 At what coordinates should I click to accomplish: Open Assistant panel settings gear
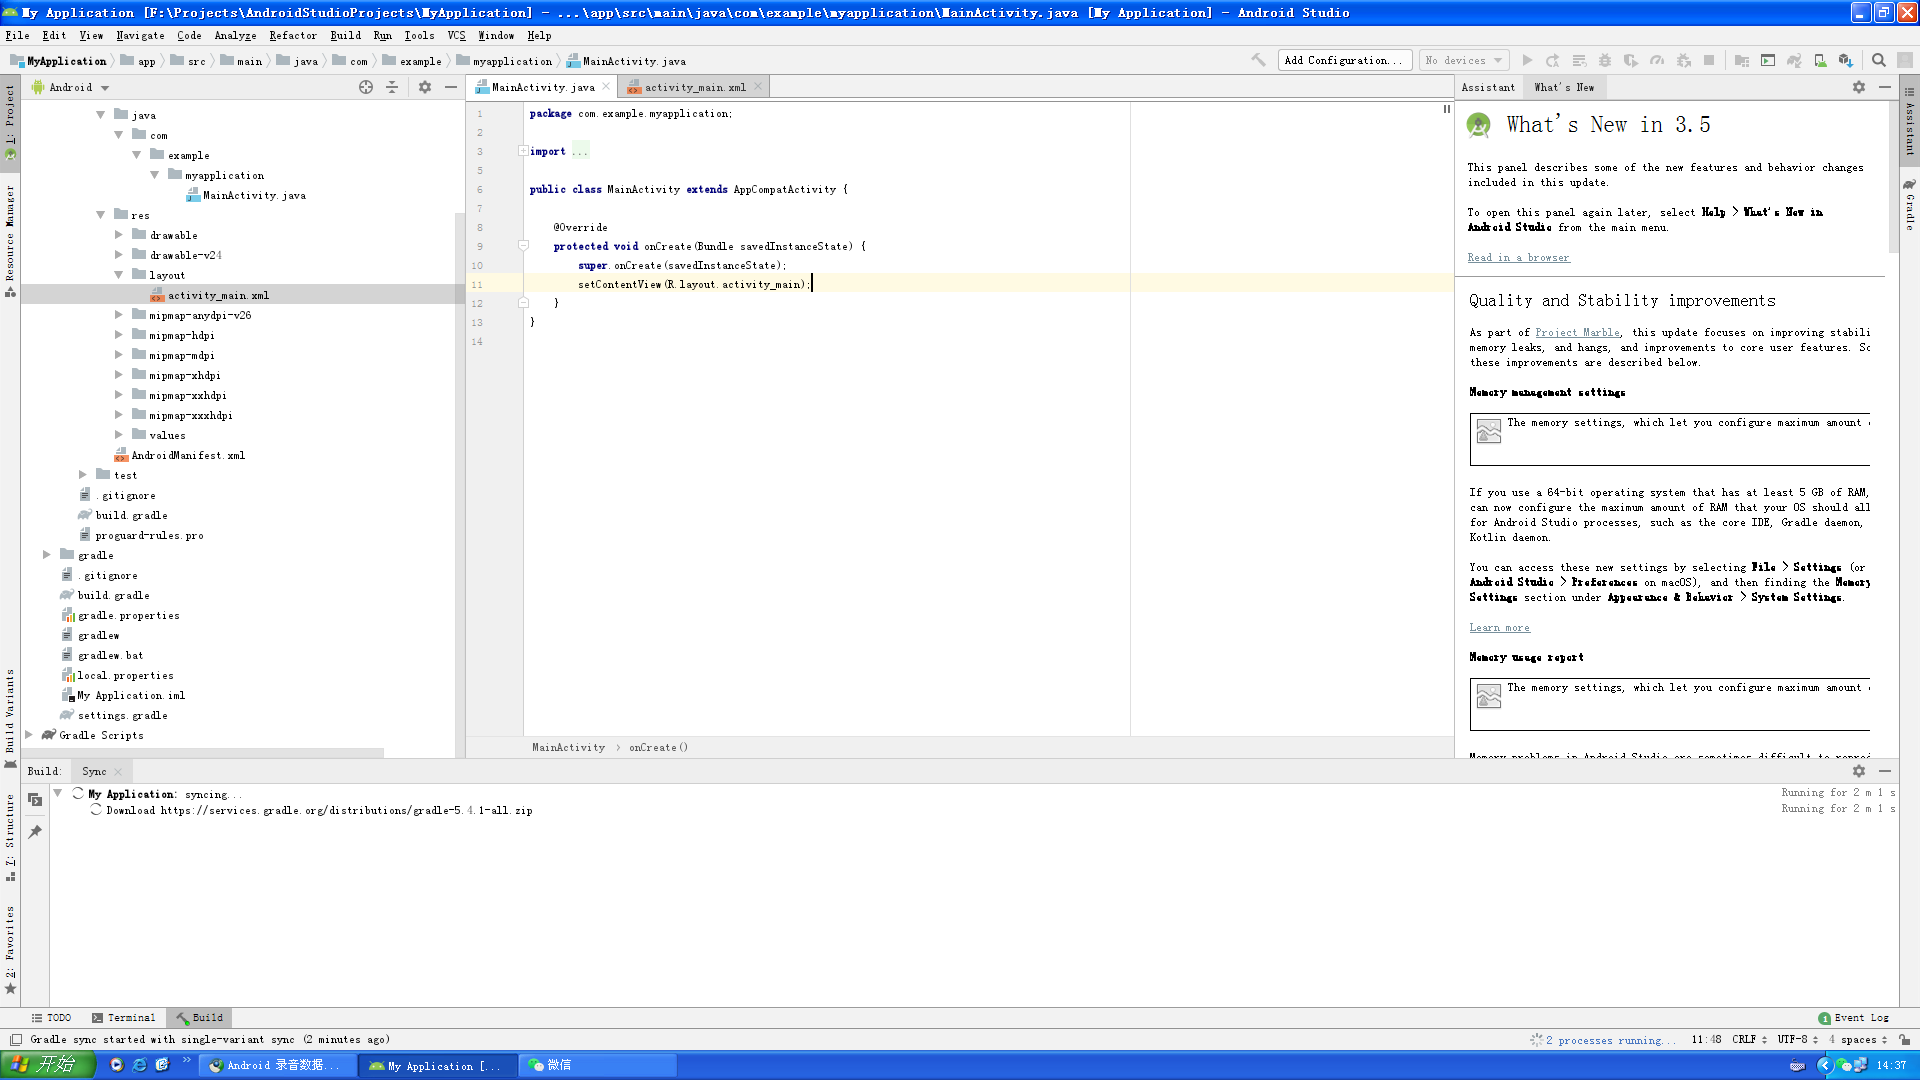1859,87
